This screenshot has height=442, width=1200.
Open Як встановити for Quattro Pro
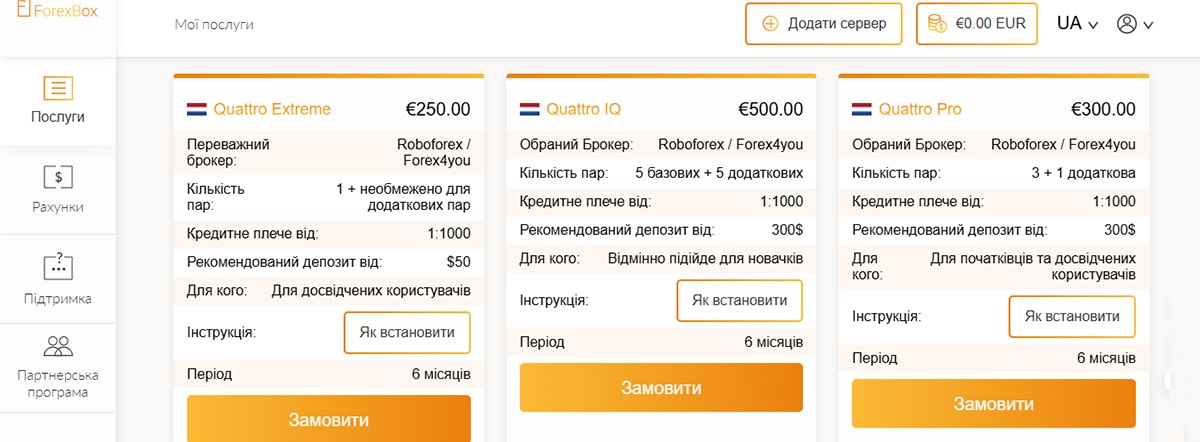point(1072,316)
